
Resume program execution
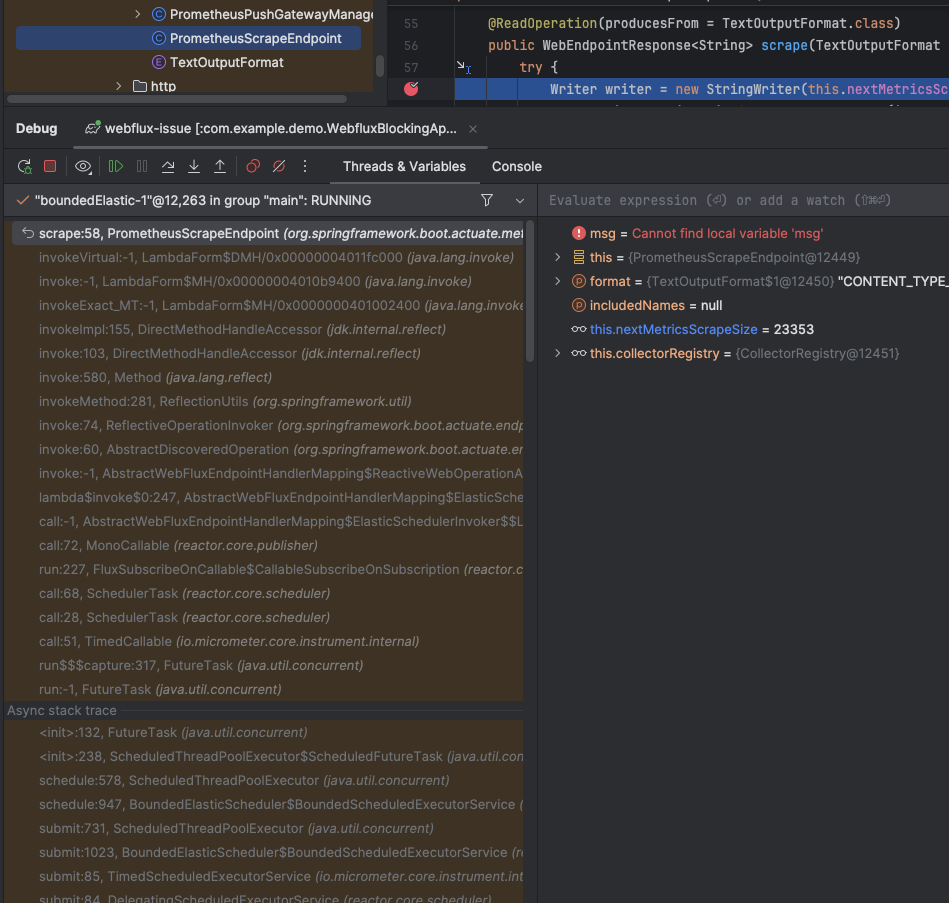pos(116,166)
